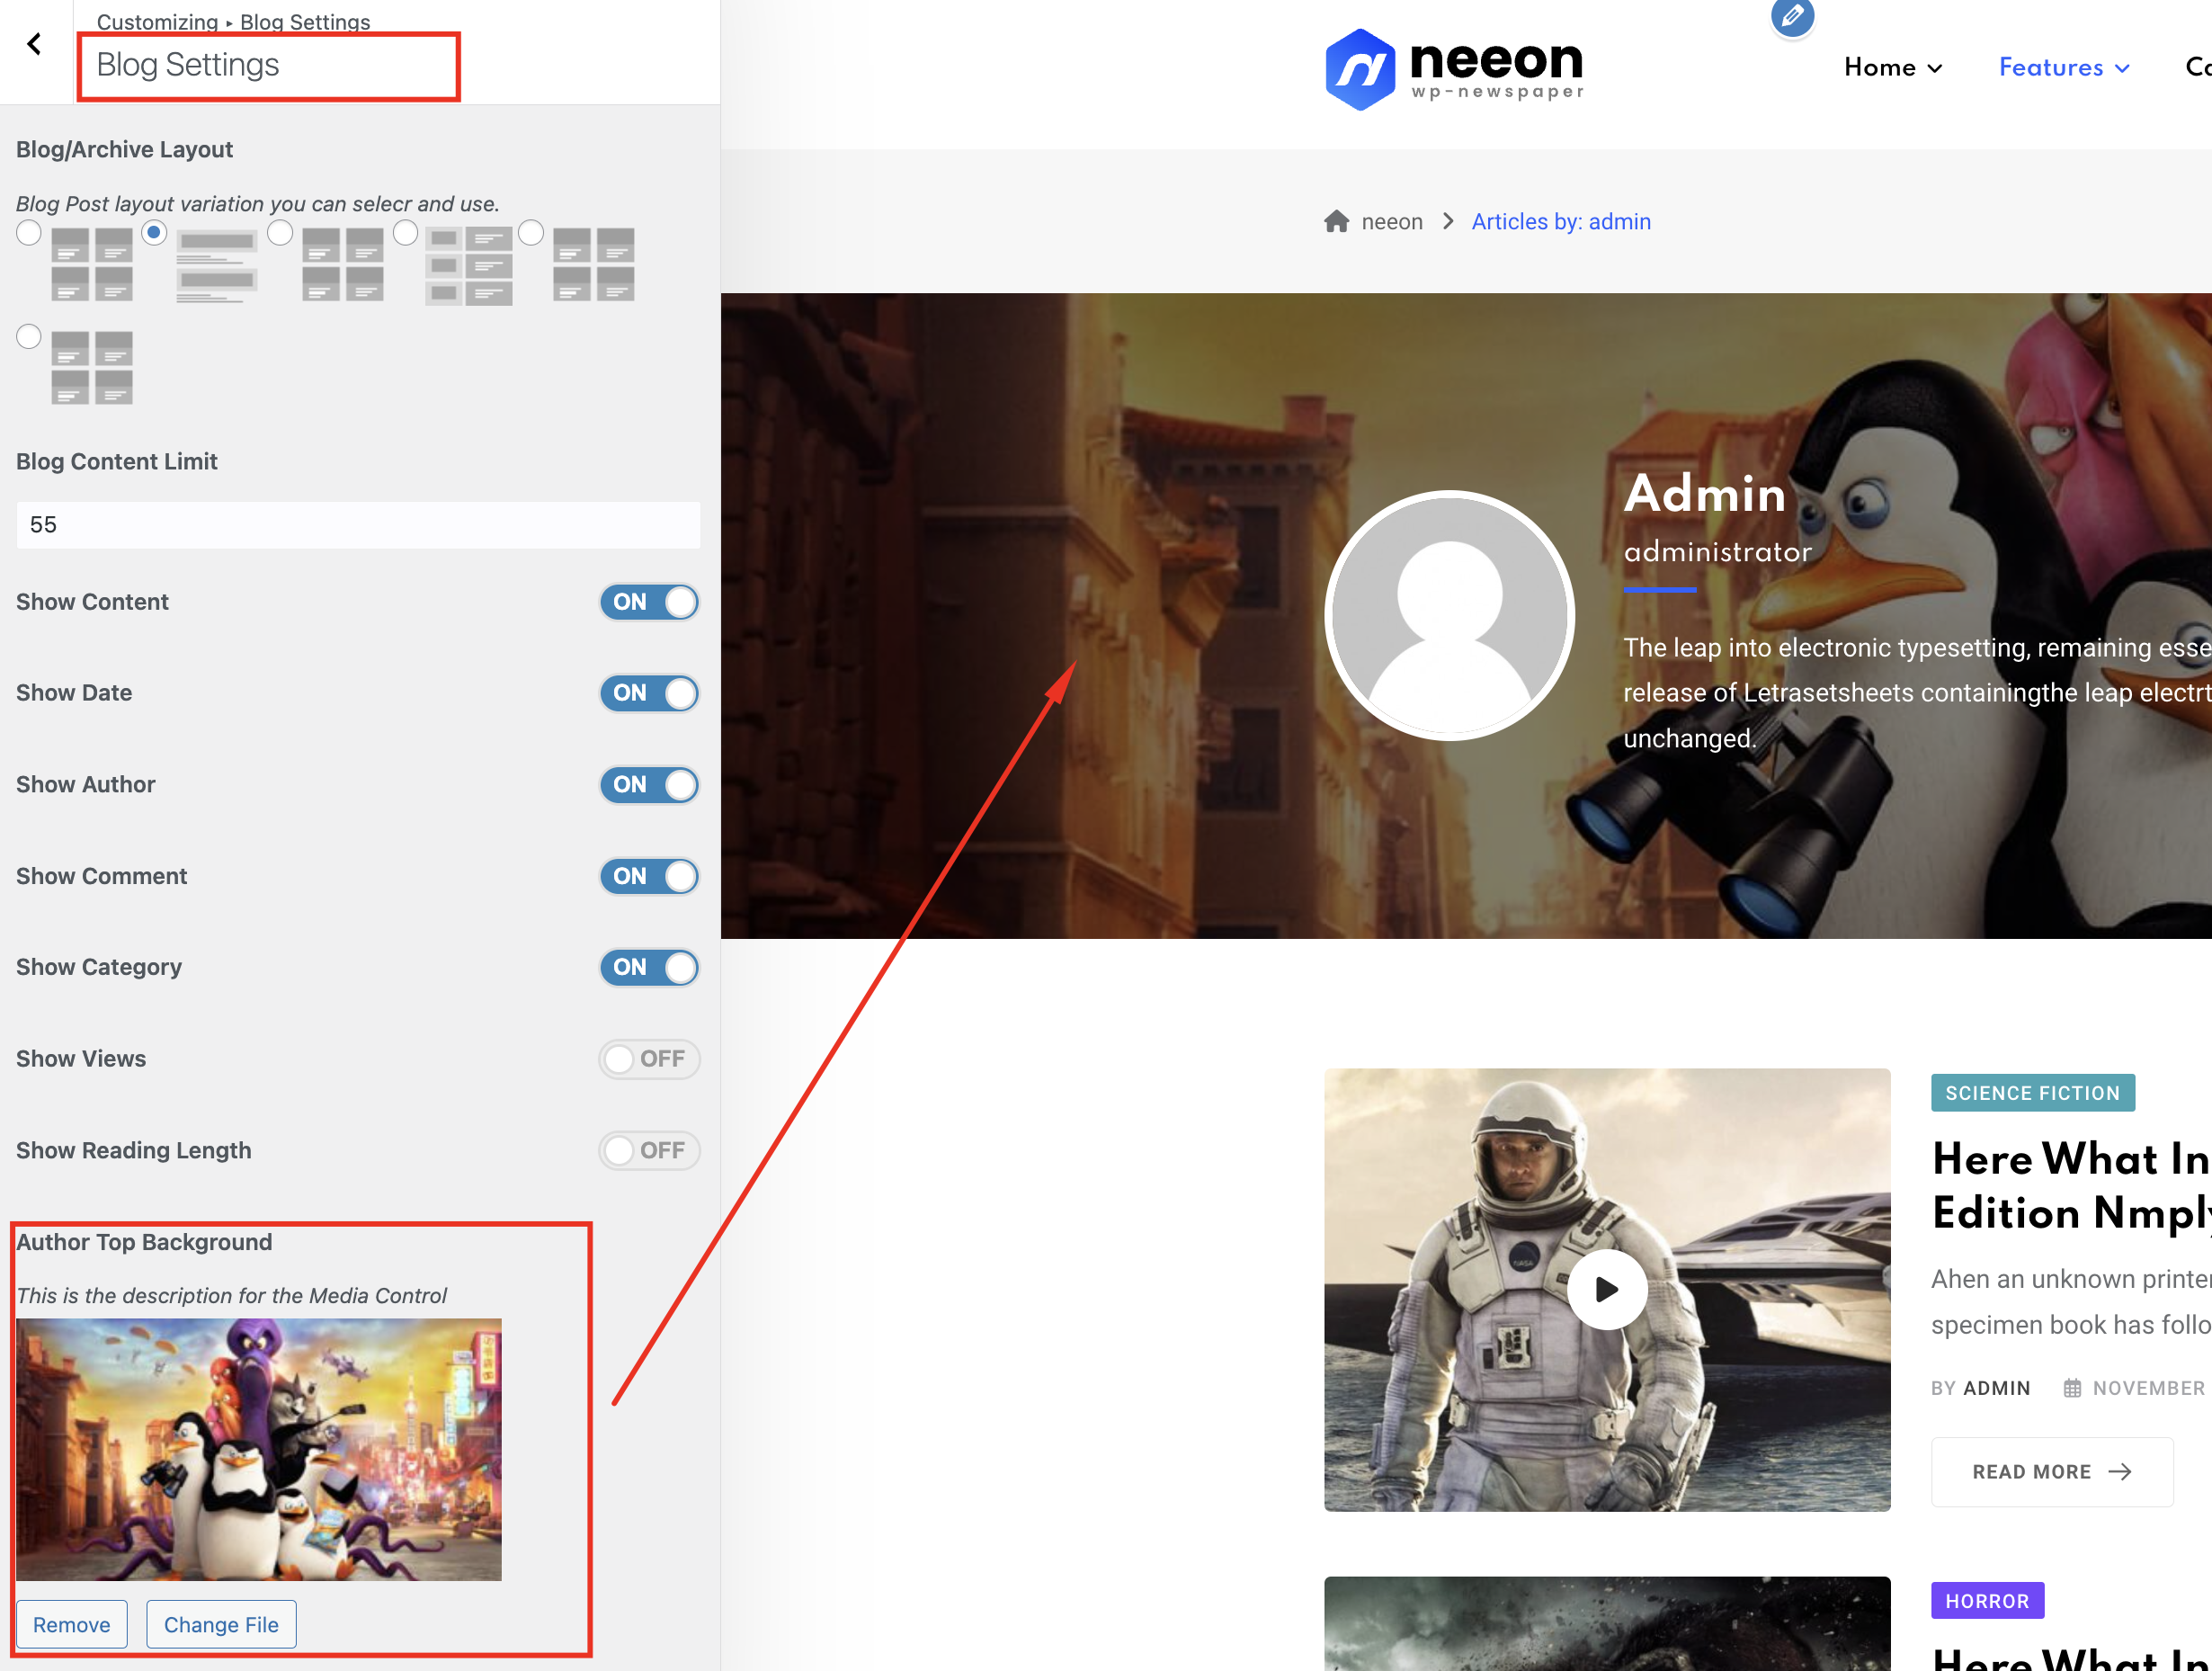The height and width of the screenshot is (1671, 2212).
Task: Click the 'administrator' role text
Action: point(1717,552)
